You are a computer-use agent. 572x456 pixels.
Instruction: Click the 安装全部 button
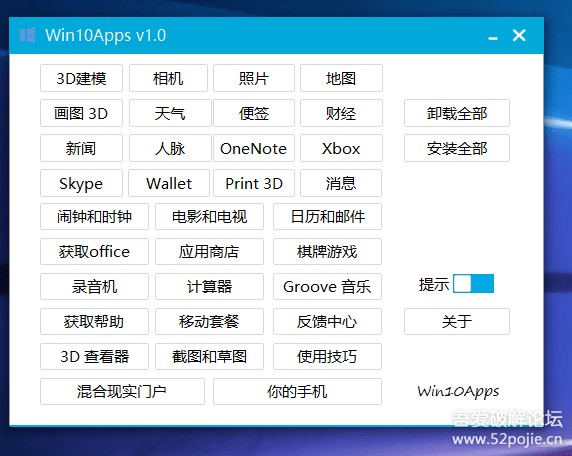pyautogui.click(x=457, y=148)
